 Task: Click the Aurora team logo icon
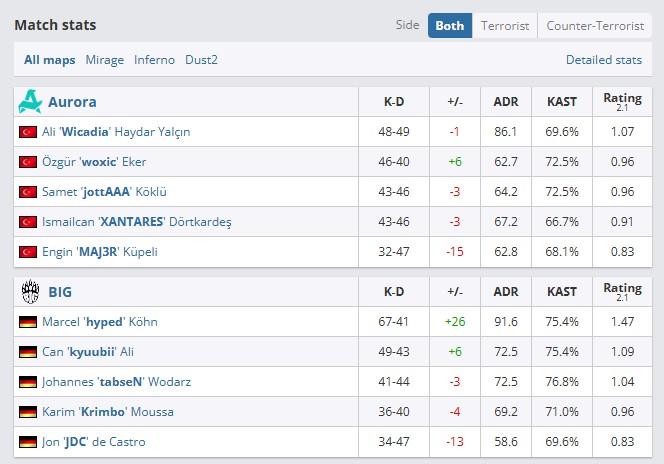coord(30,102)
